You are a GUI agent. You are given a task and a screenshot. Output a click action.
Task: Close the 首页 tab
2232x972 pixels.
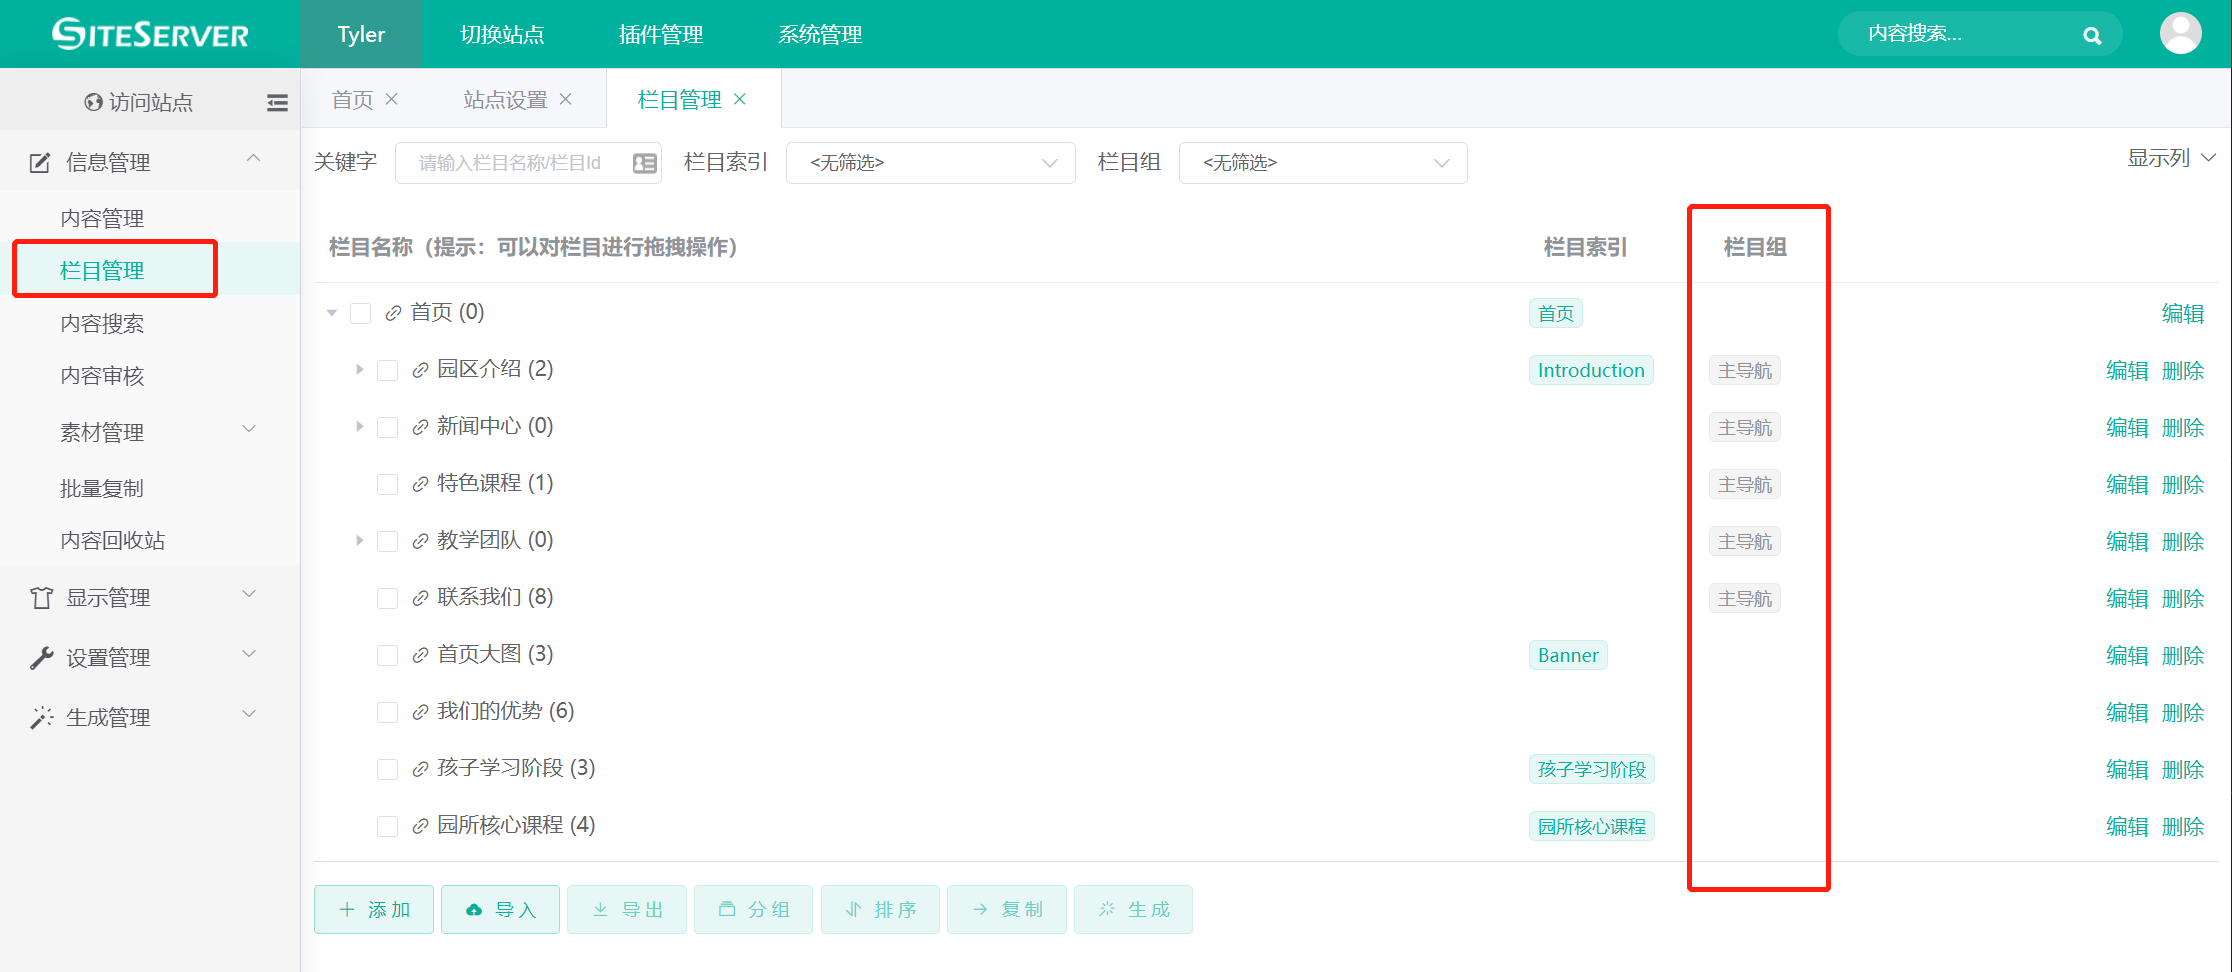pyautogui.click(x=392, y=99)
